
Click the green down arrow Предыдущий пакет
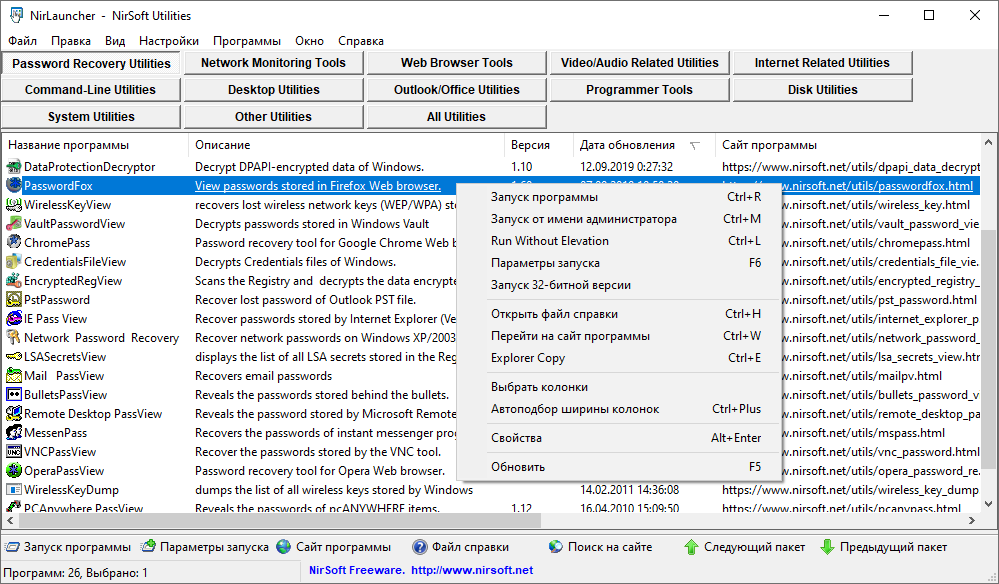tap(827, 547)
